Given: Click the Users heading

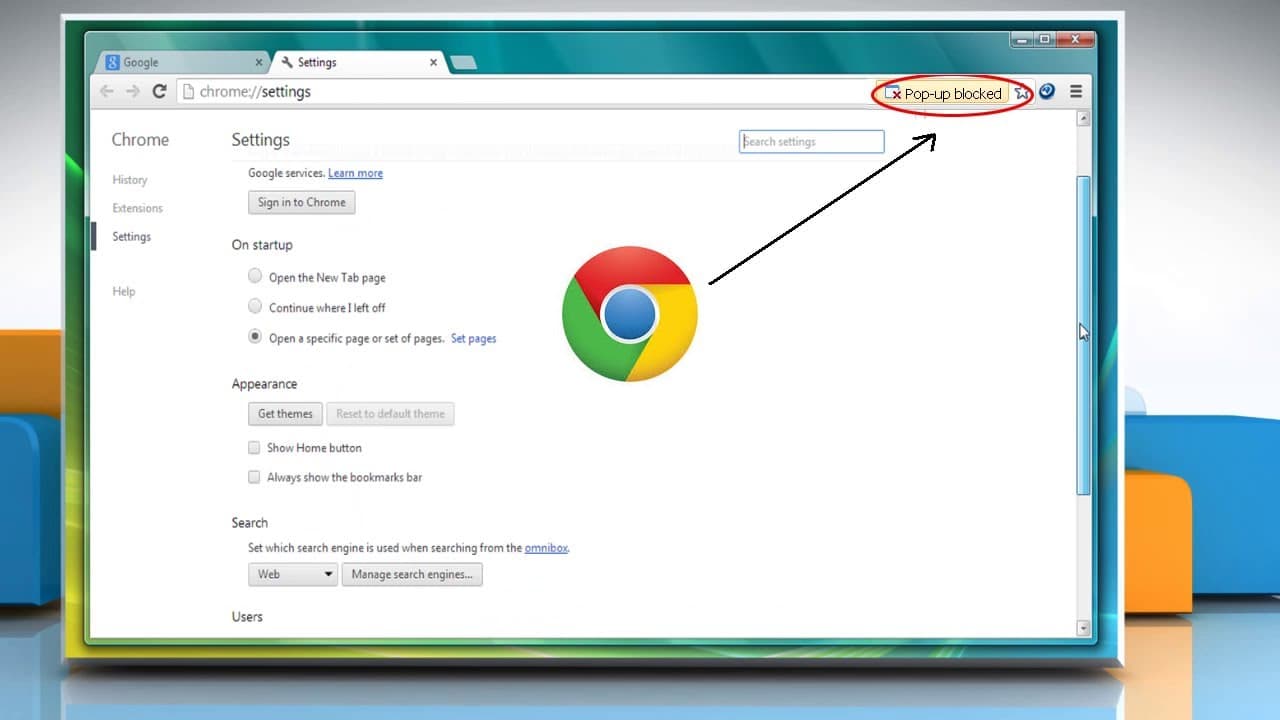Looking at the screenshot, I should point(247,617).
